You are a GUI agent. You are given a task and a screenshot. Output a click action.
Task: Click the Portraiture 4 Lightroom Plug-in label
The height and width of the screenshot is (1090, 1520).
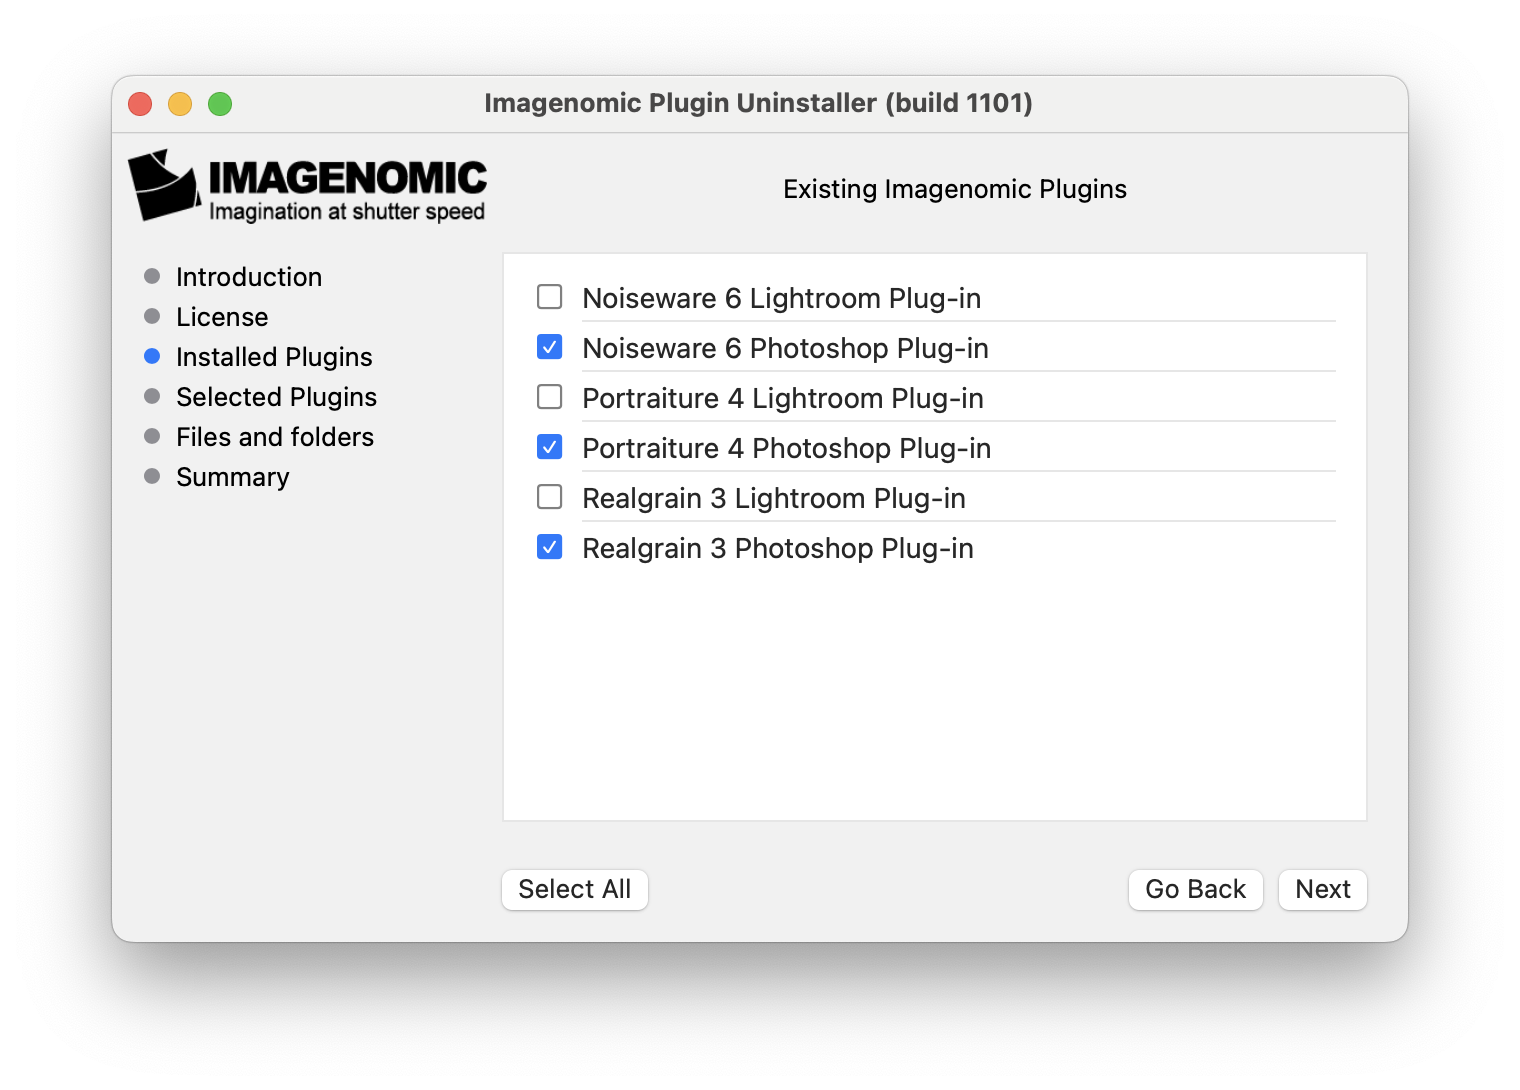click(783, 398)
